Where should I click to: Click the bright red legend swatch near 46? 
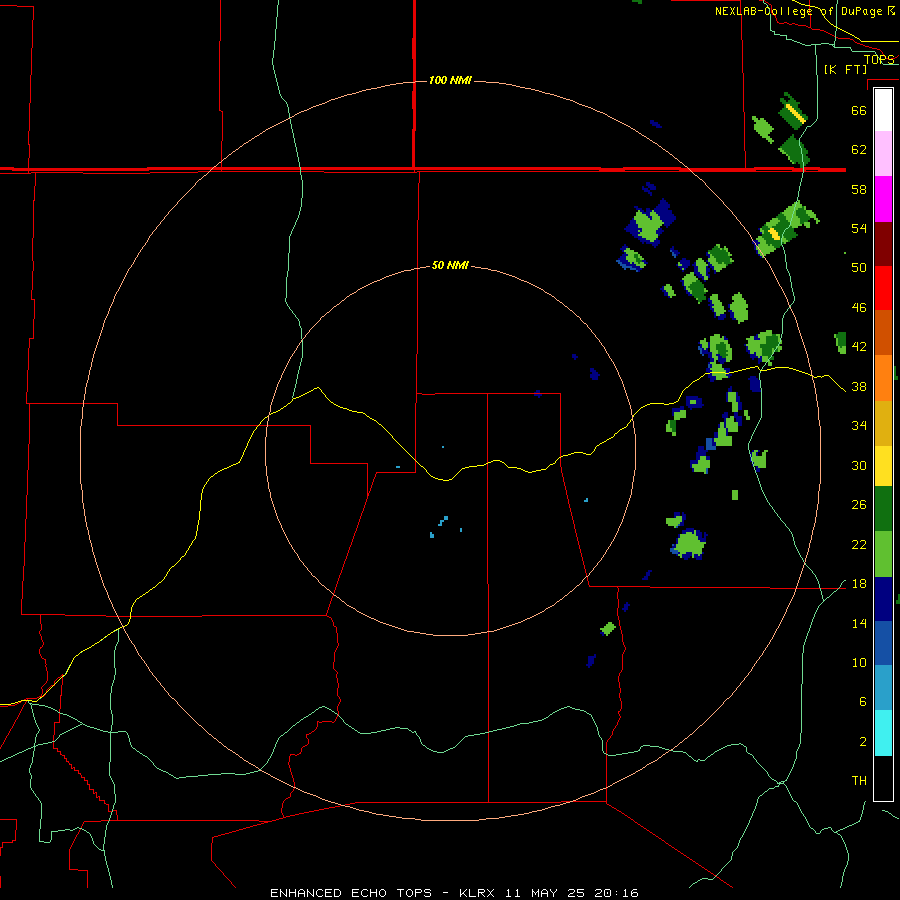(883, 288)
